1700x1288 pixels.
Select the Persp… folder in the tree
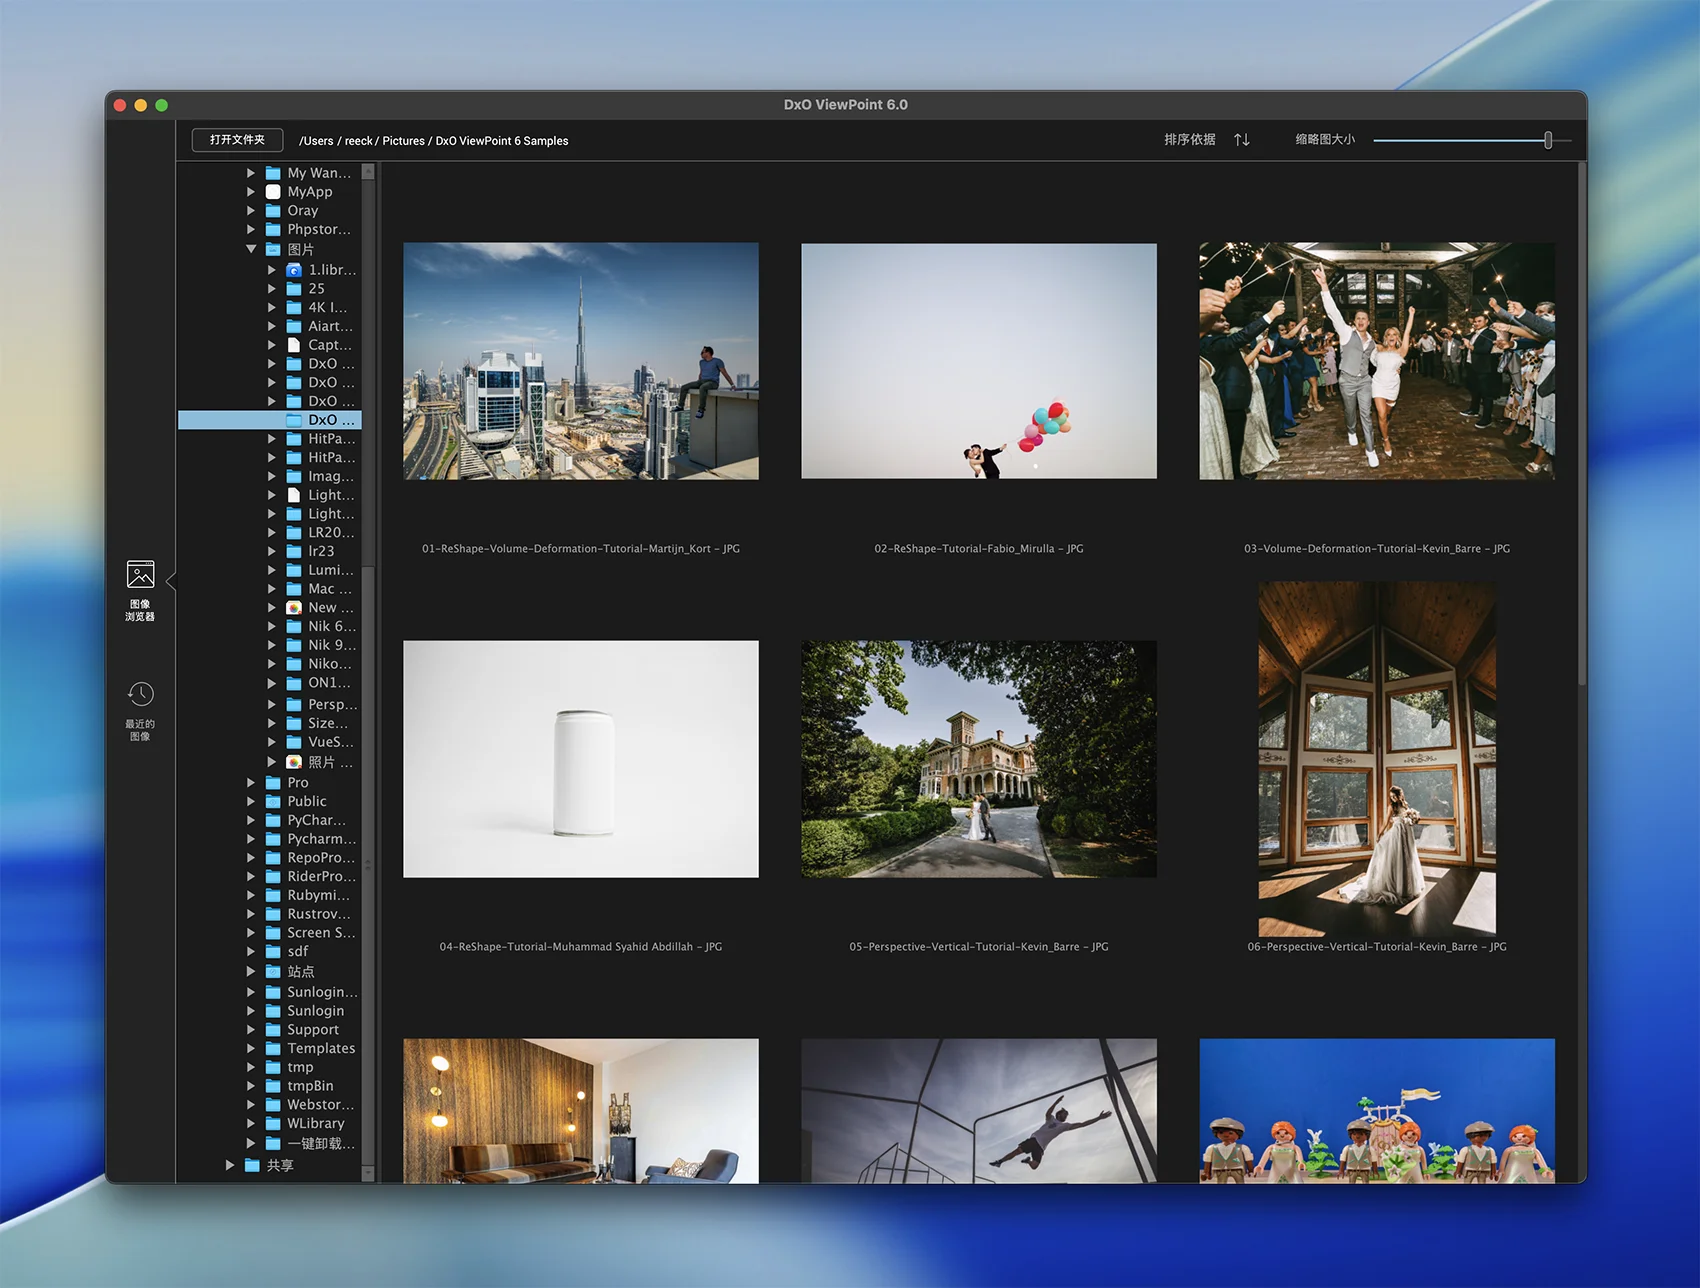point(332,704)
